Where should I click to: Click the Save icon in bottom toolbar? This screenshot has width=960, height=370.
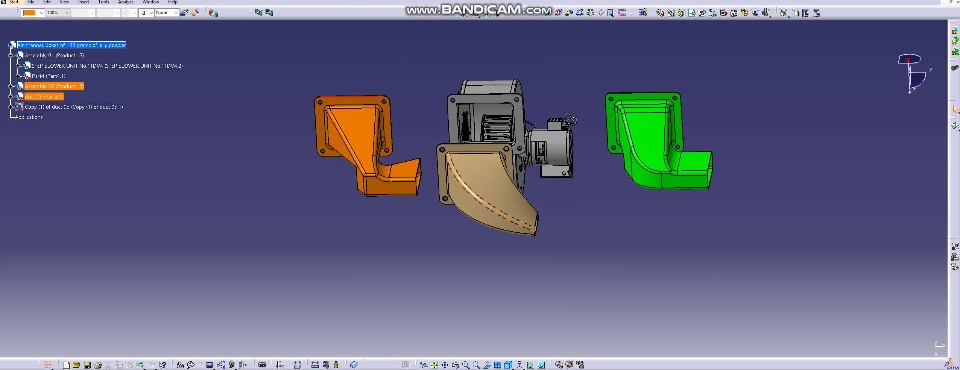point(88,365)
